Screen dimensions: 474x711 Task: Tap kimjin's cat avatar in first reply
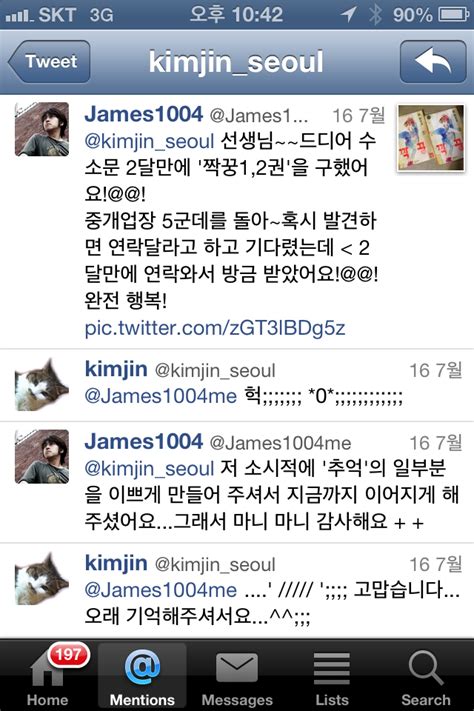pos(42,385)
